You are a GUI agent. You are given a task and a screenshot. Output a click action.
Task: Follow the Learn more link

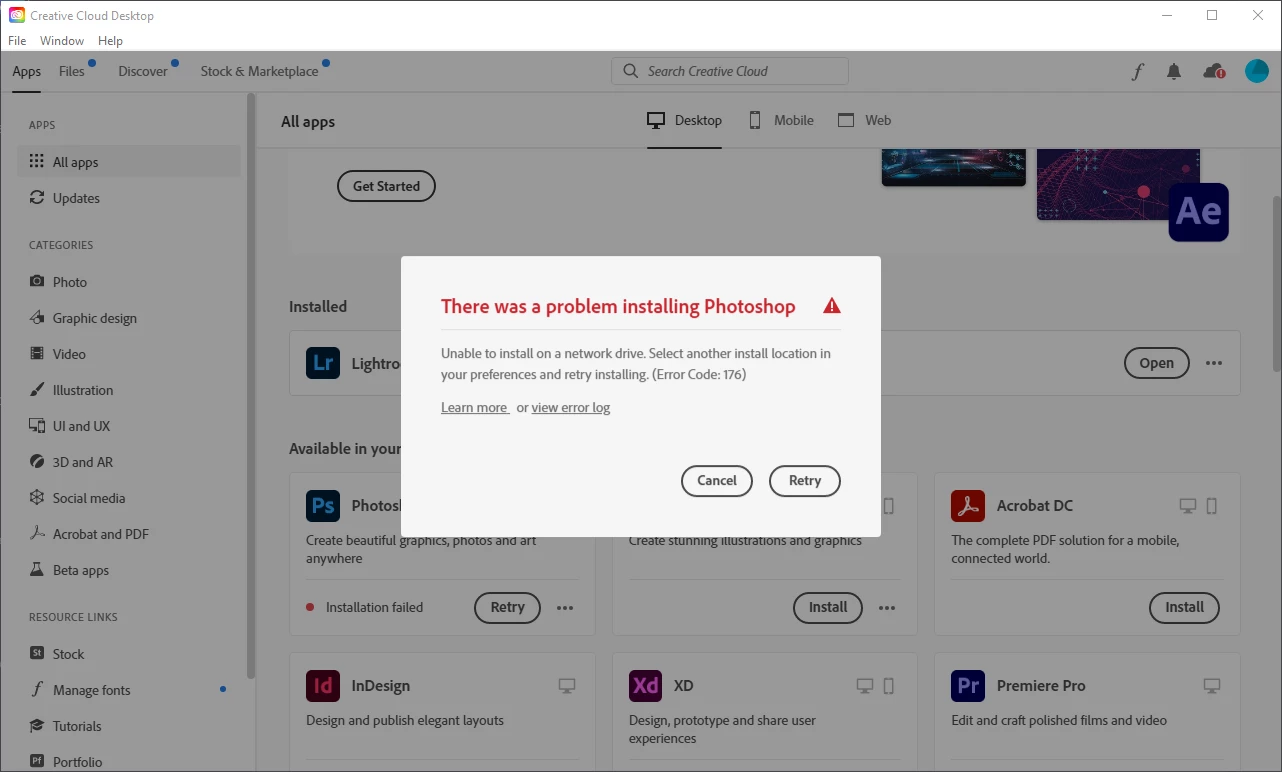pyautogui.click(x=474, y=408)
